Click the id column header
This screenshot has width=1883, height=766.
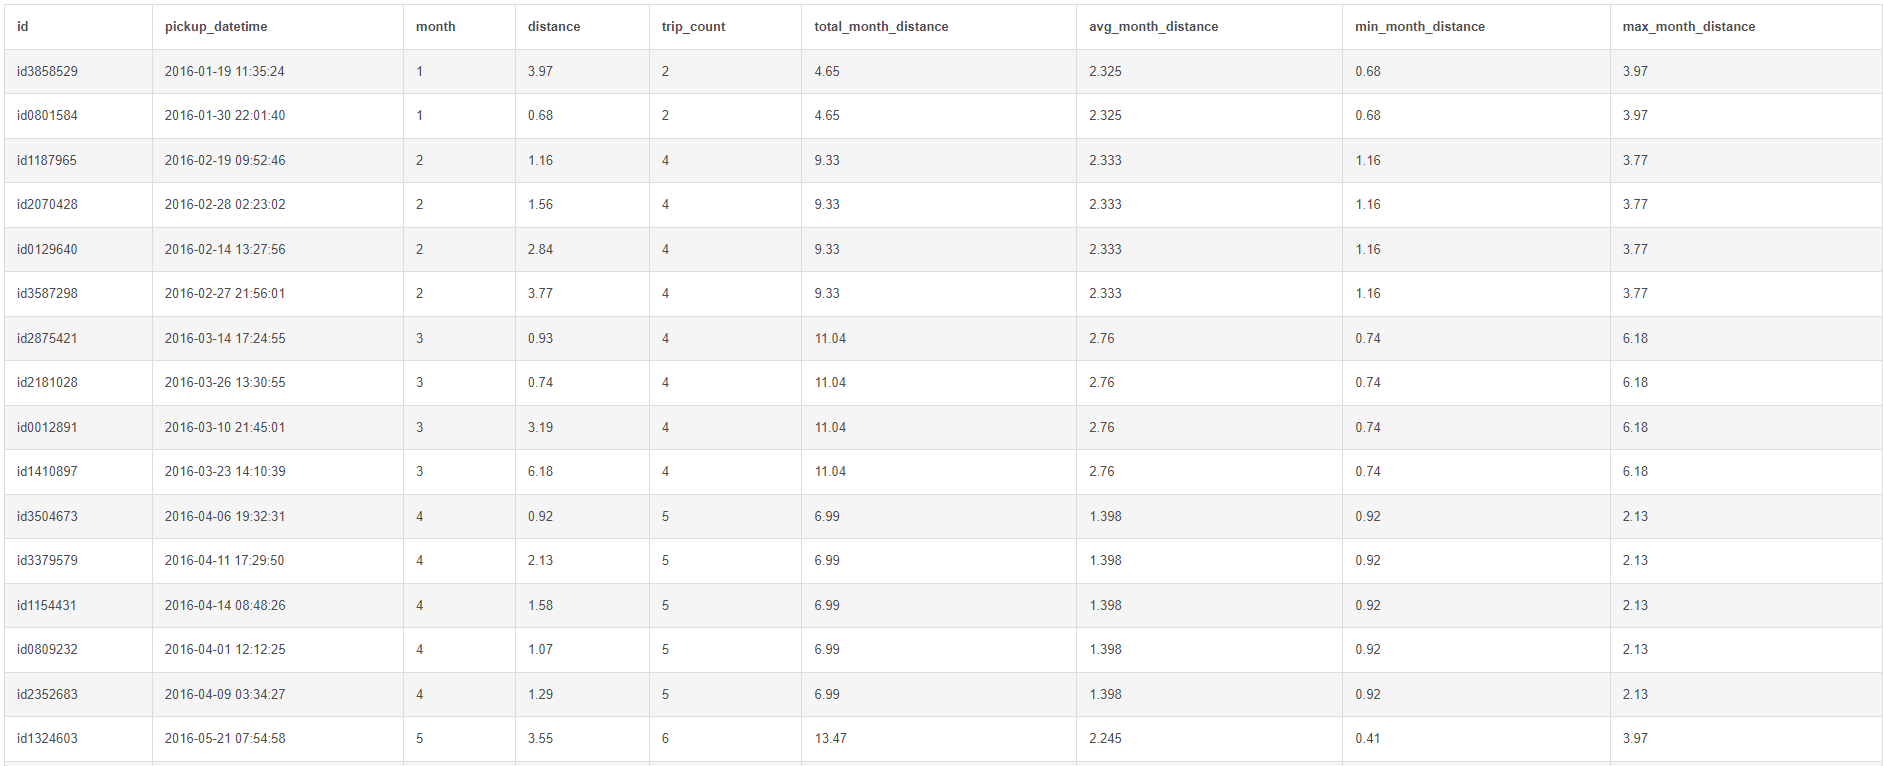[x=23, y=27]
